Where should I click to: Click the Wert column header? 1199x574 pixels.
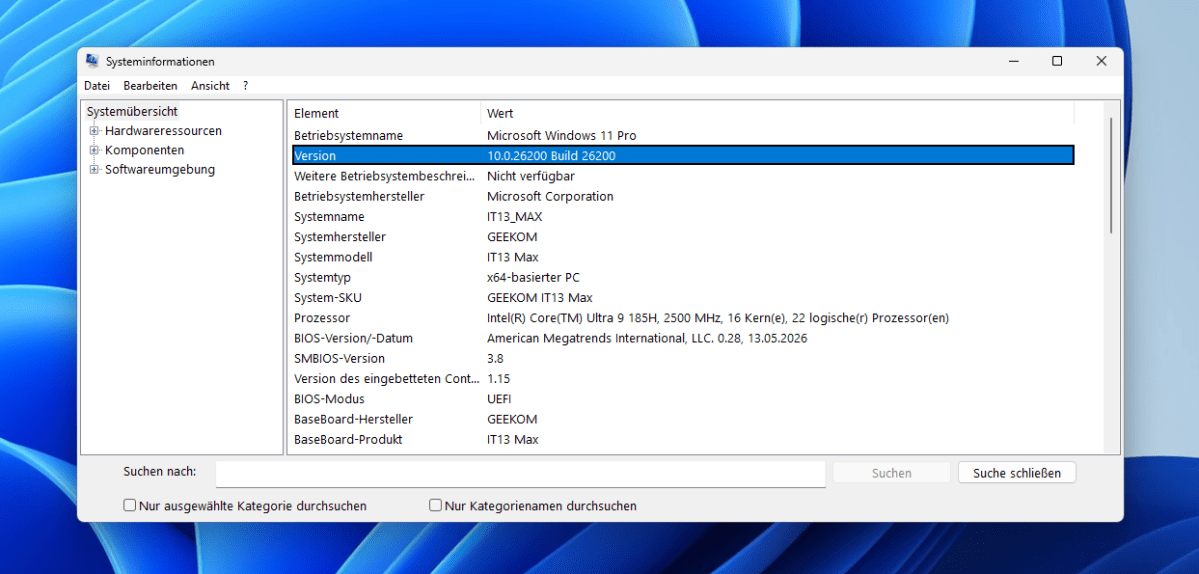coord(778,113)
